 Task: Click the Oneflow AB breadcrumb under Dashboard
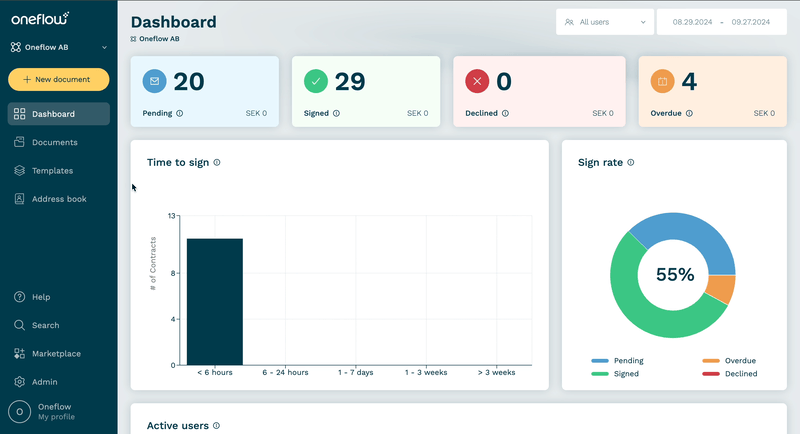pos(155,39)
